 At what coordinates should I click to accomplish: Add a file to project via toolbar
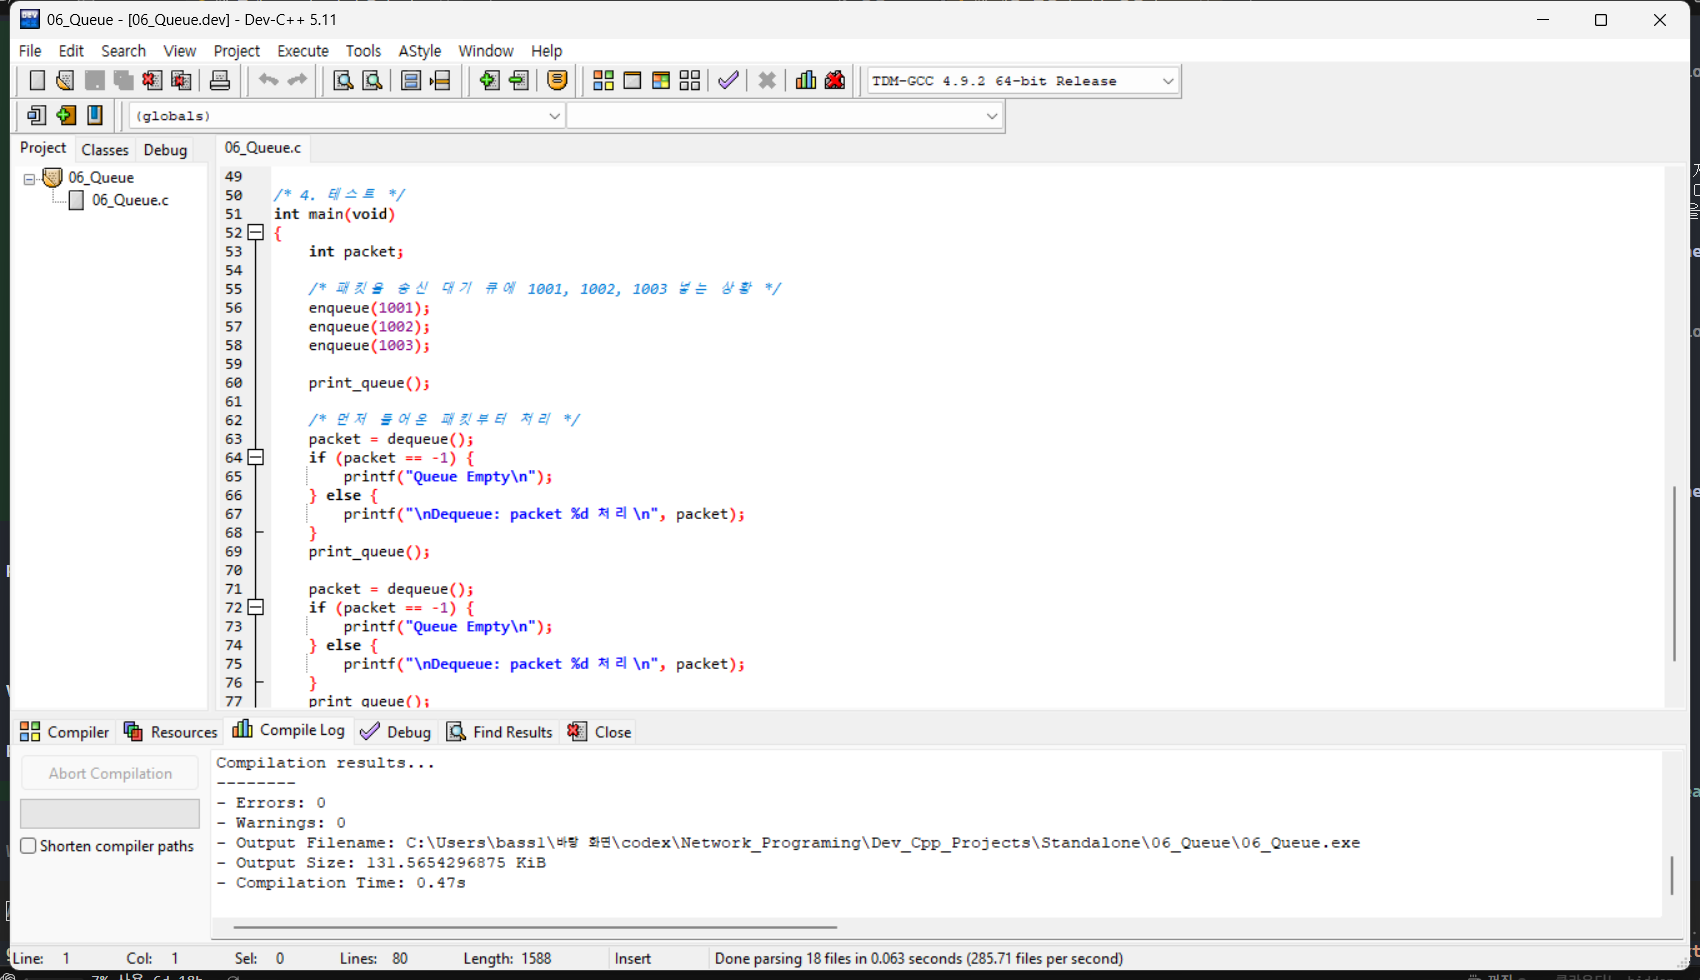pos(489,81)
